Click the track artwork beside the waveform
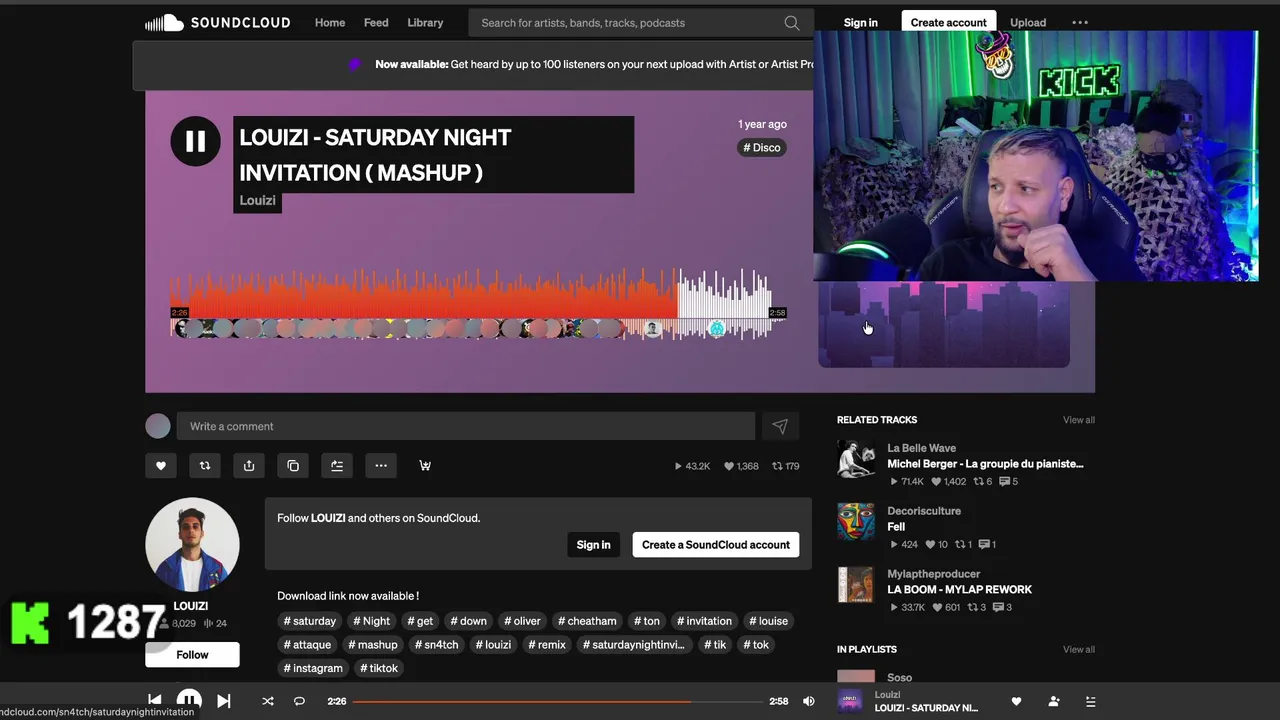This screenshot has width=1280, height=720. (944, 324)
